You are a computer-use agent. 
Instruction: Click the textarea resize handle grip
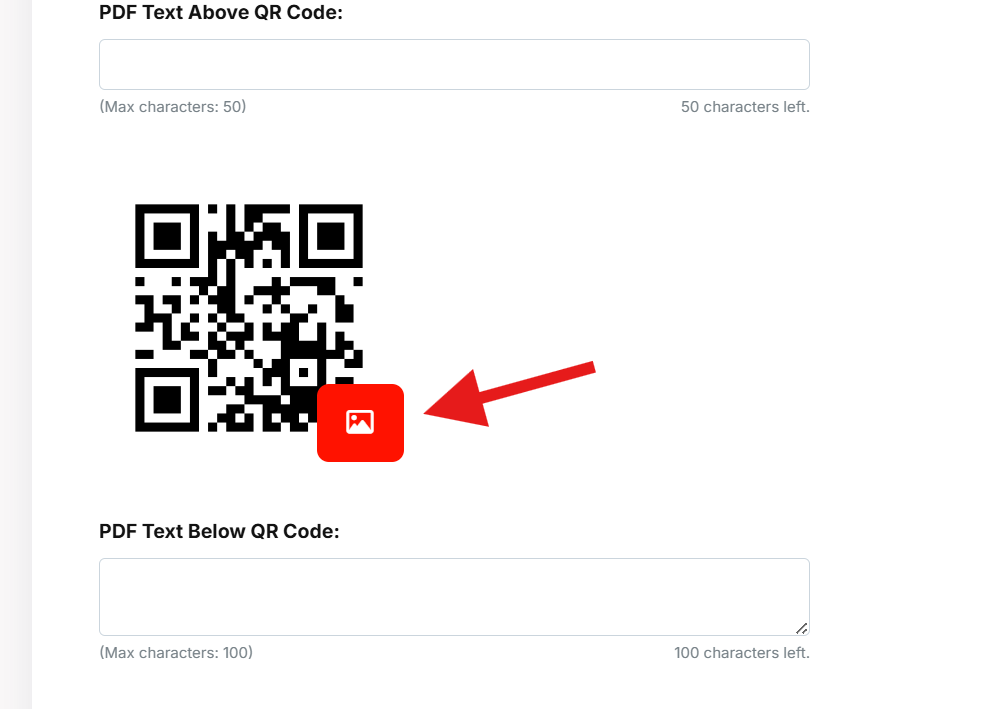point(801,628)
